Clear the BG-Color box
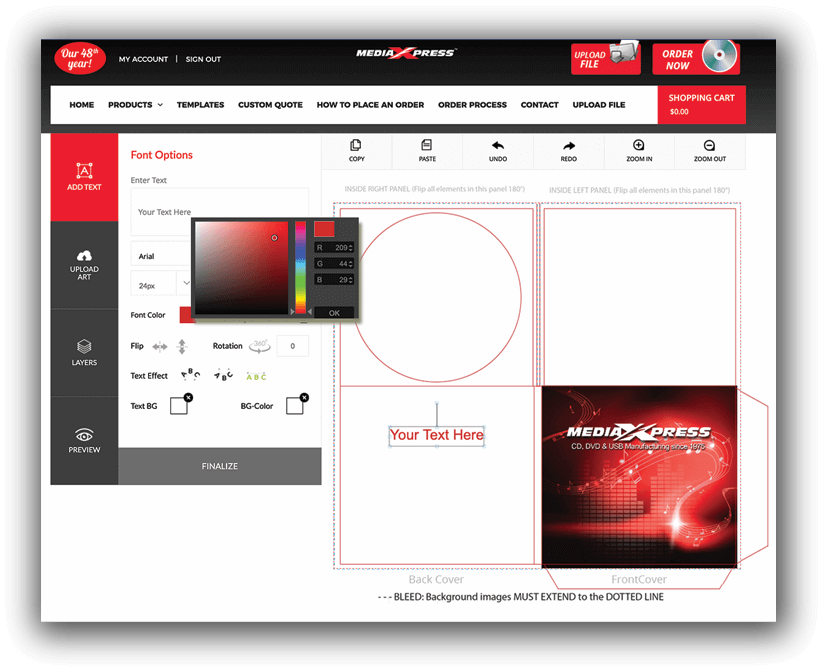The height and width of the screenshot is (671, 823). tap(304, 398)
